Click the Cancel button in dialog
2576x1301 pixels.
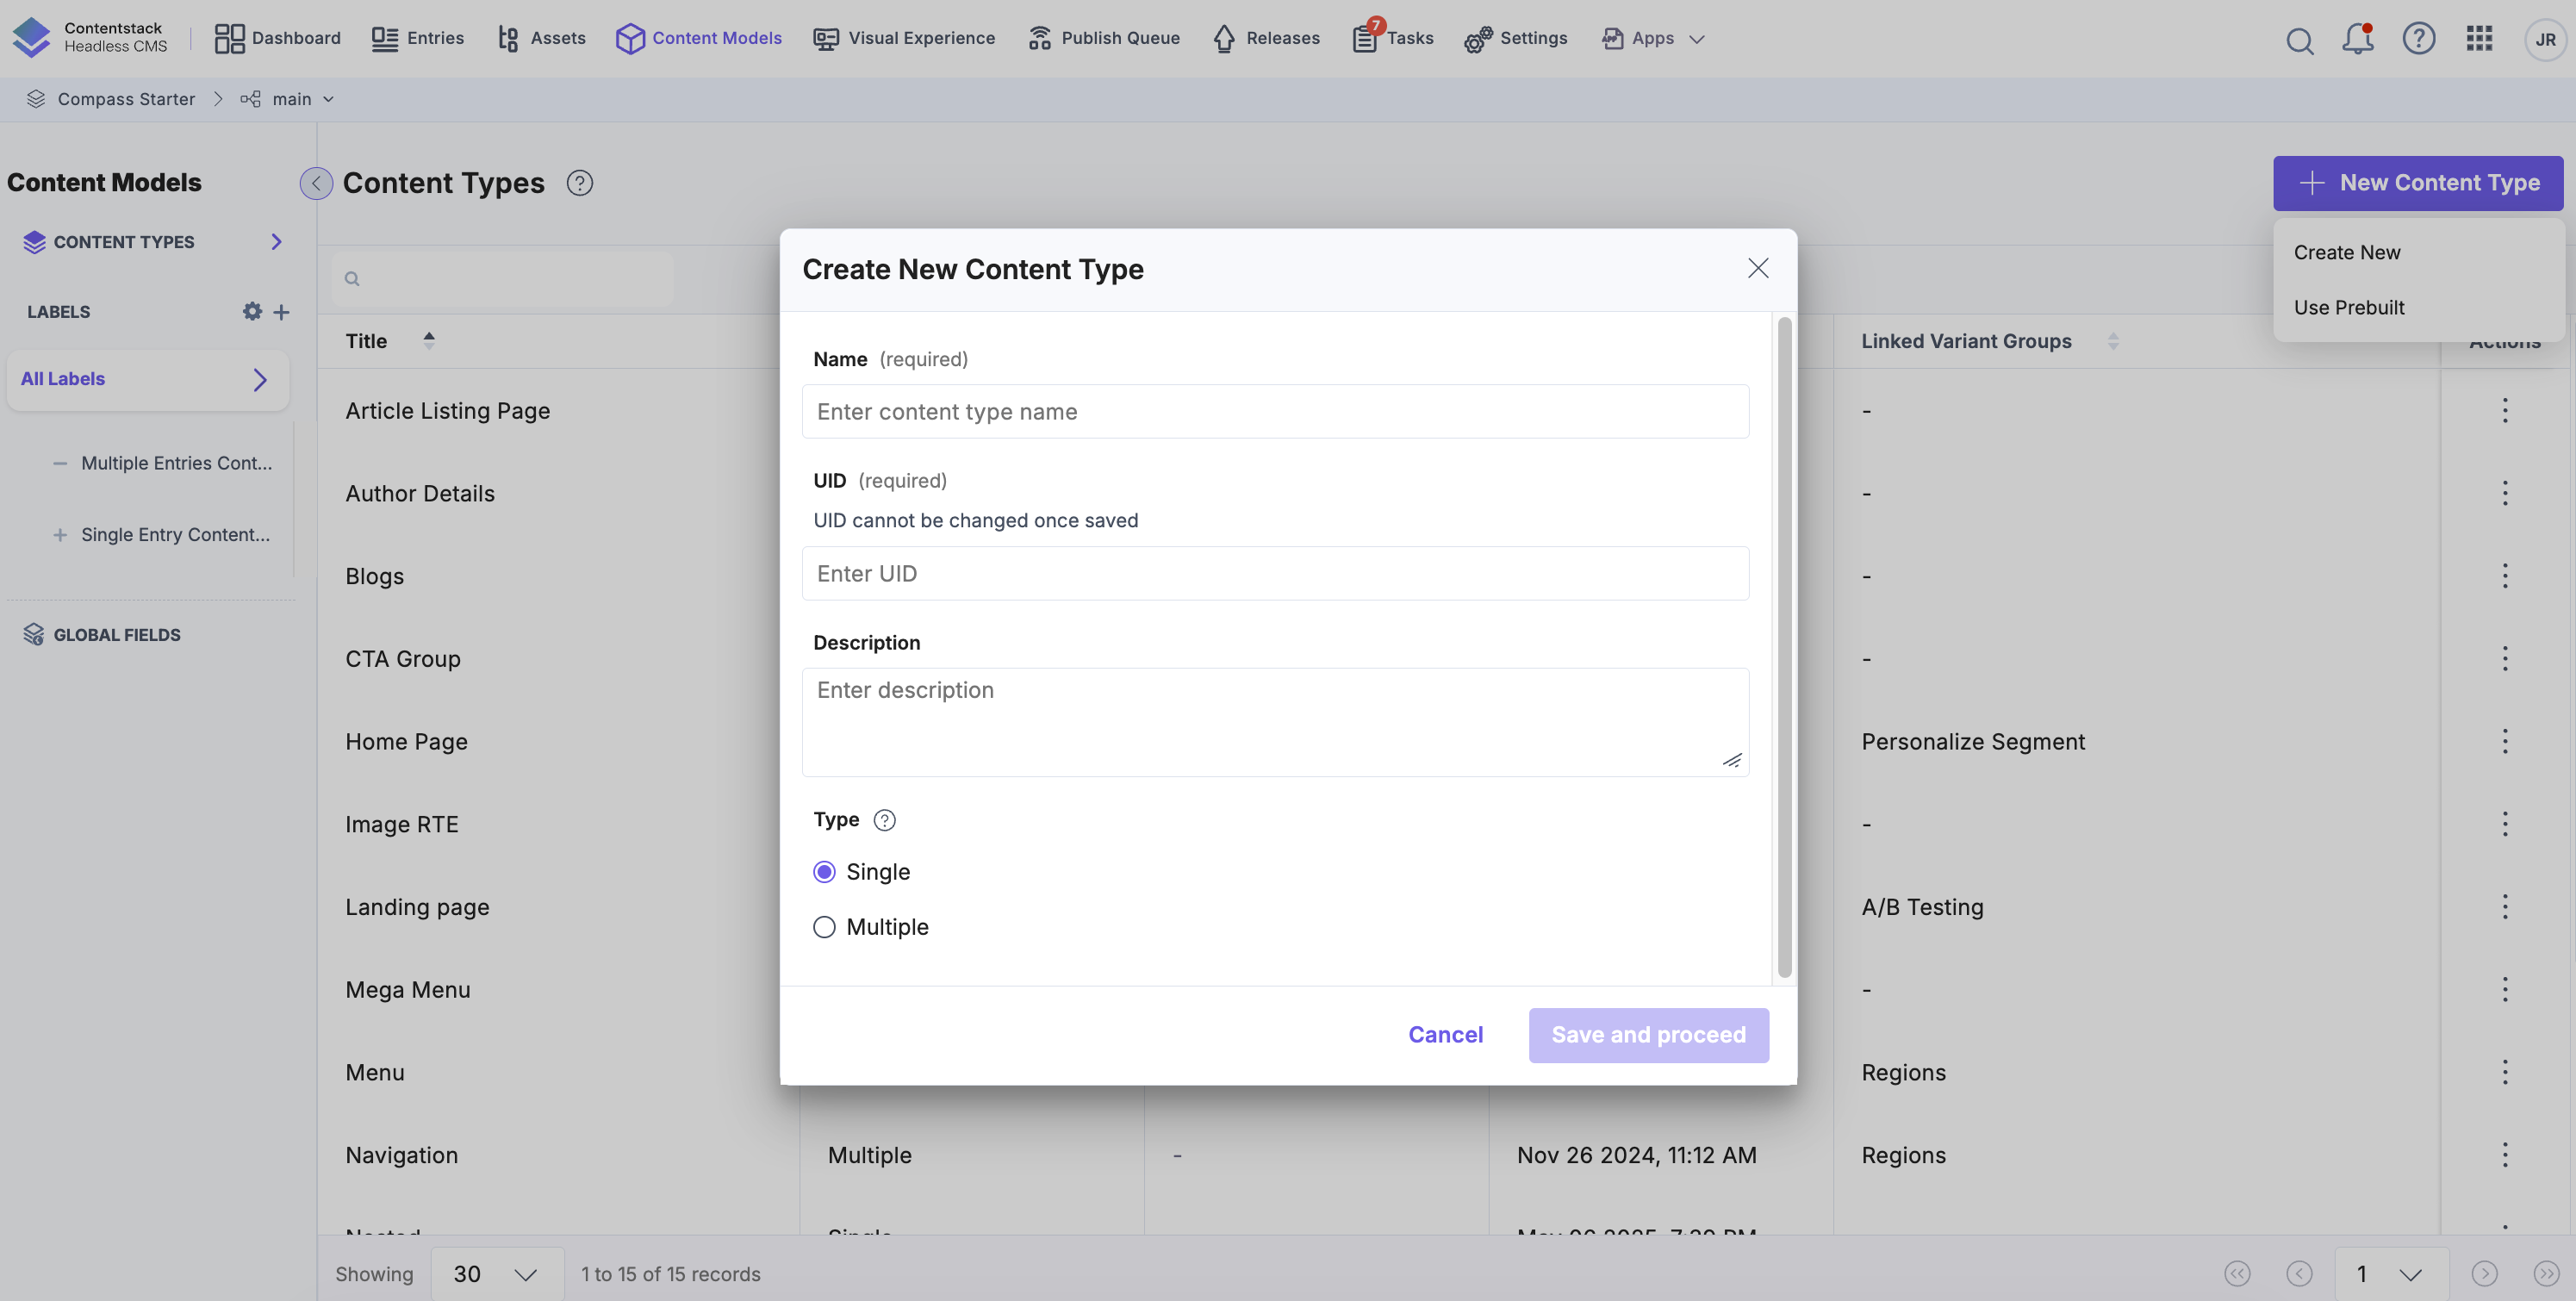(x=1445, y=1035)
